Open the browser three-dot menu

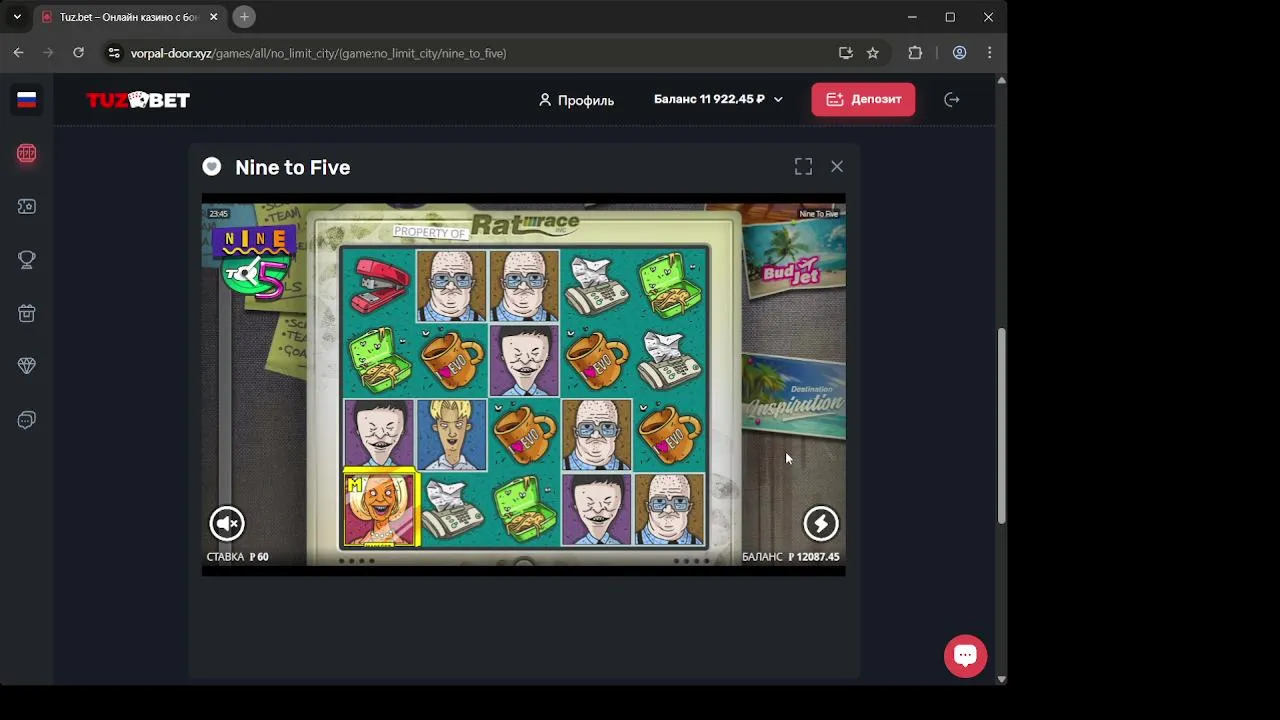(x=990, y=53)
